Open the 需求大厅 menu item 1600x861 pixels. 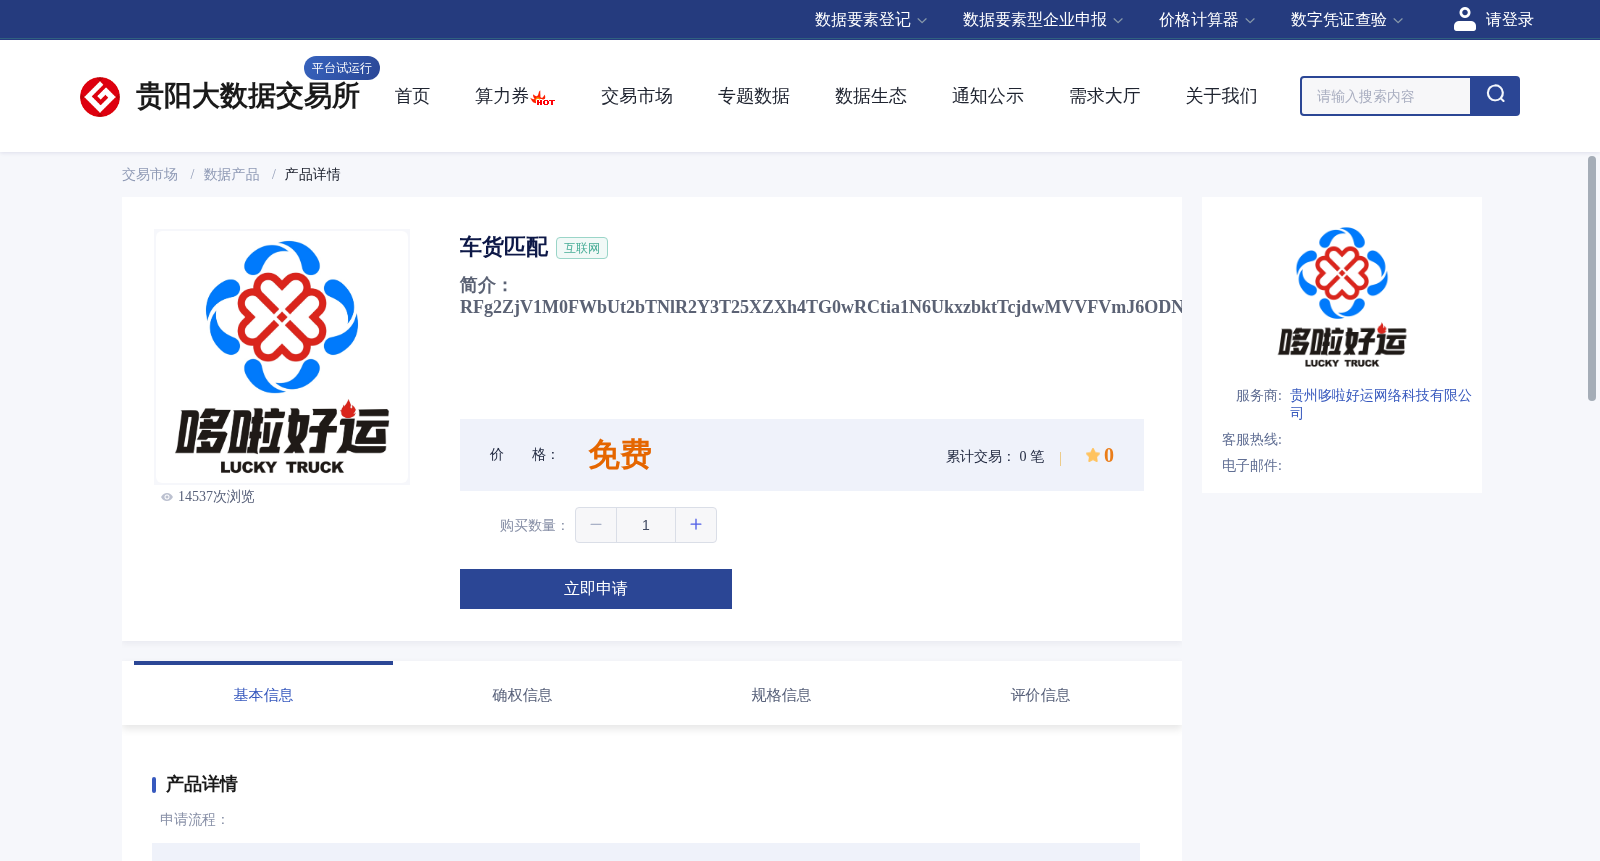coord(1105,96)
